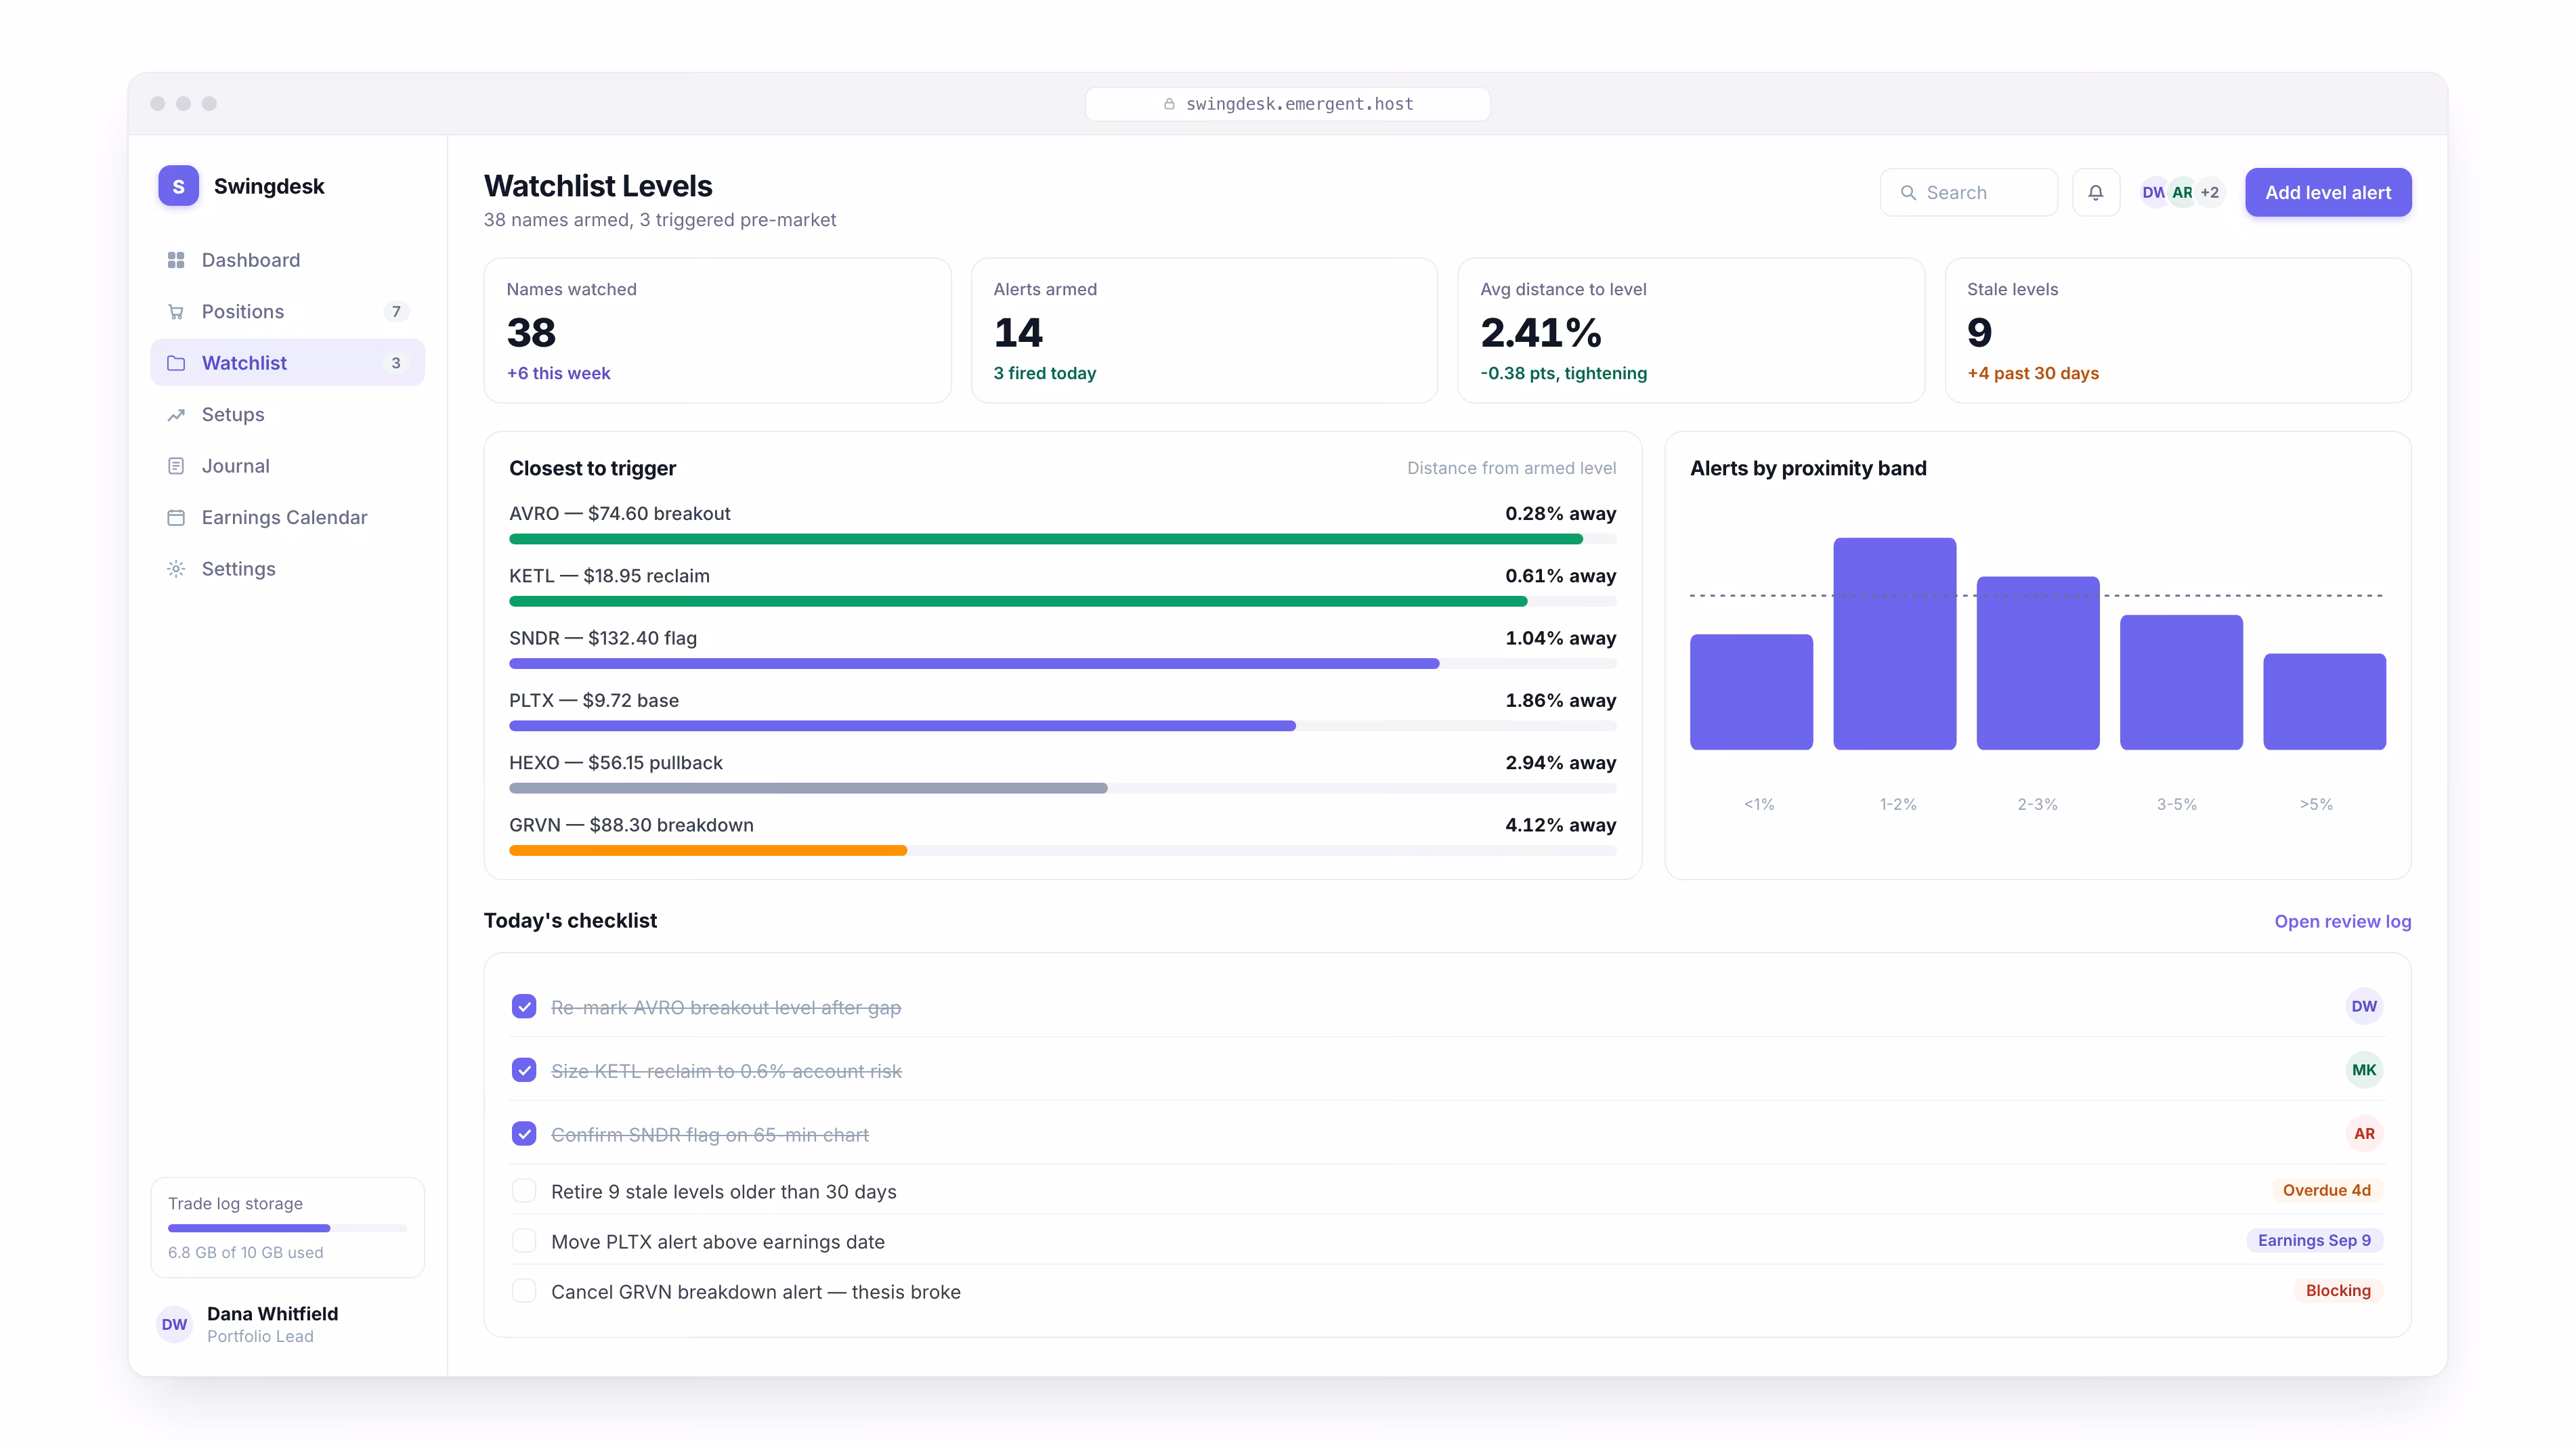Viewport: 2576px width, 1449px height.
Task: Click KETL $18.95 reclaim progress bar
Action: click(x=1062, y=602)
